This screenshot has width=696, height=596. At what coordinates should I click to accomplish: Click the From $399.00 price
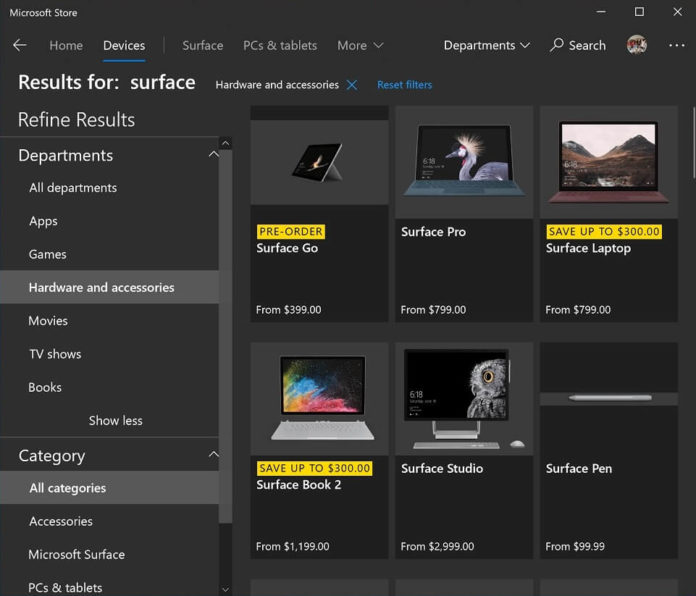pos(289,310)
